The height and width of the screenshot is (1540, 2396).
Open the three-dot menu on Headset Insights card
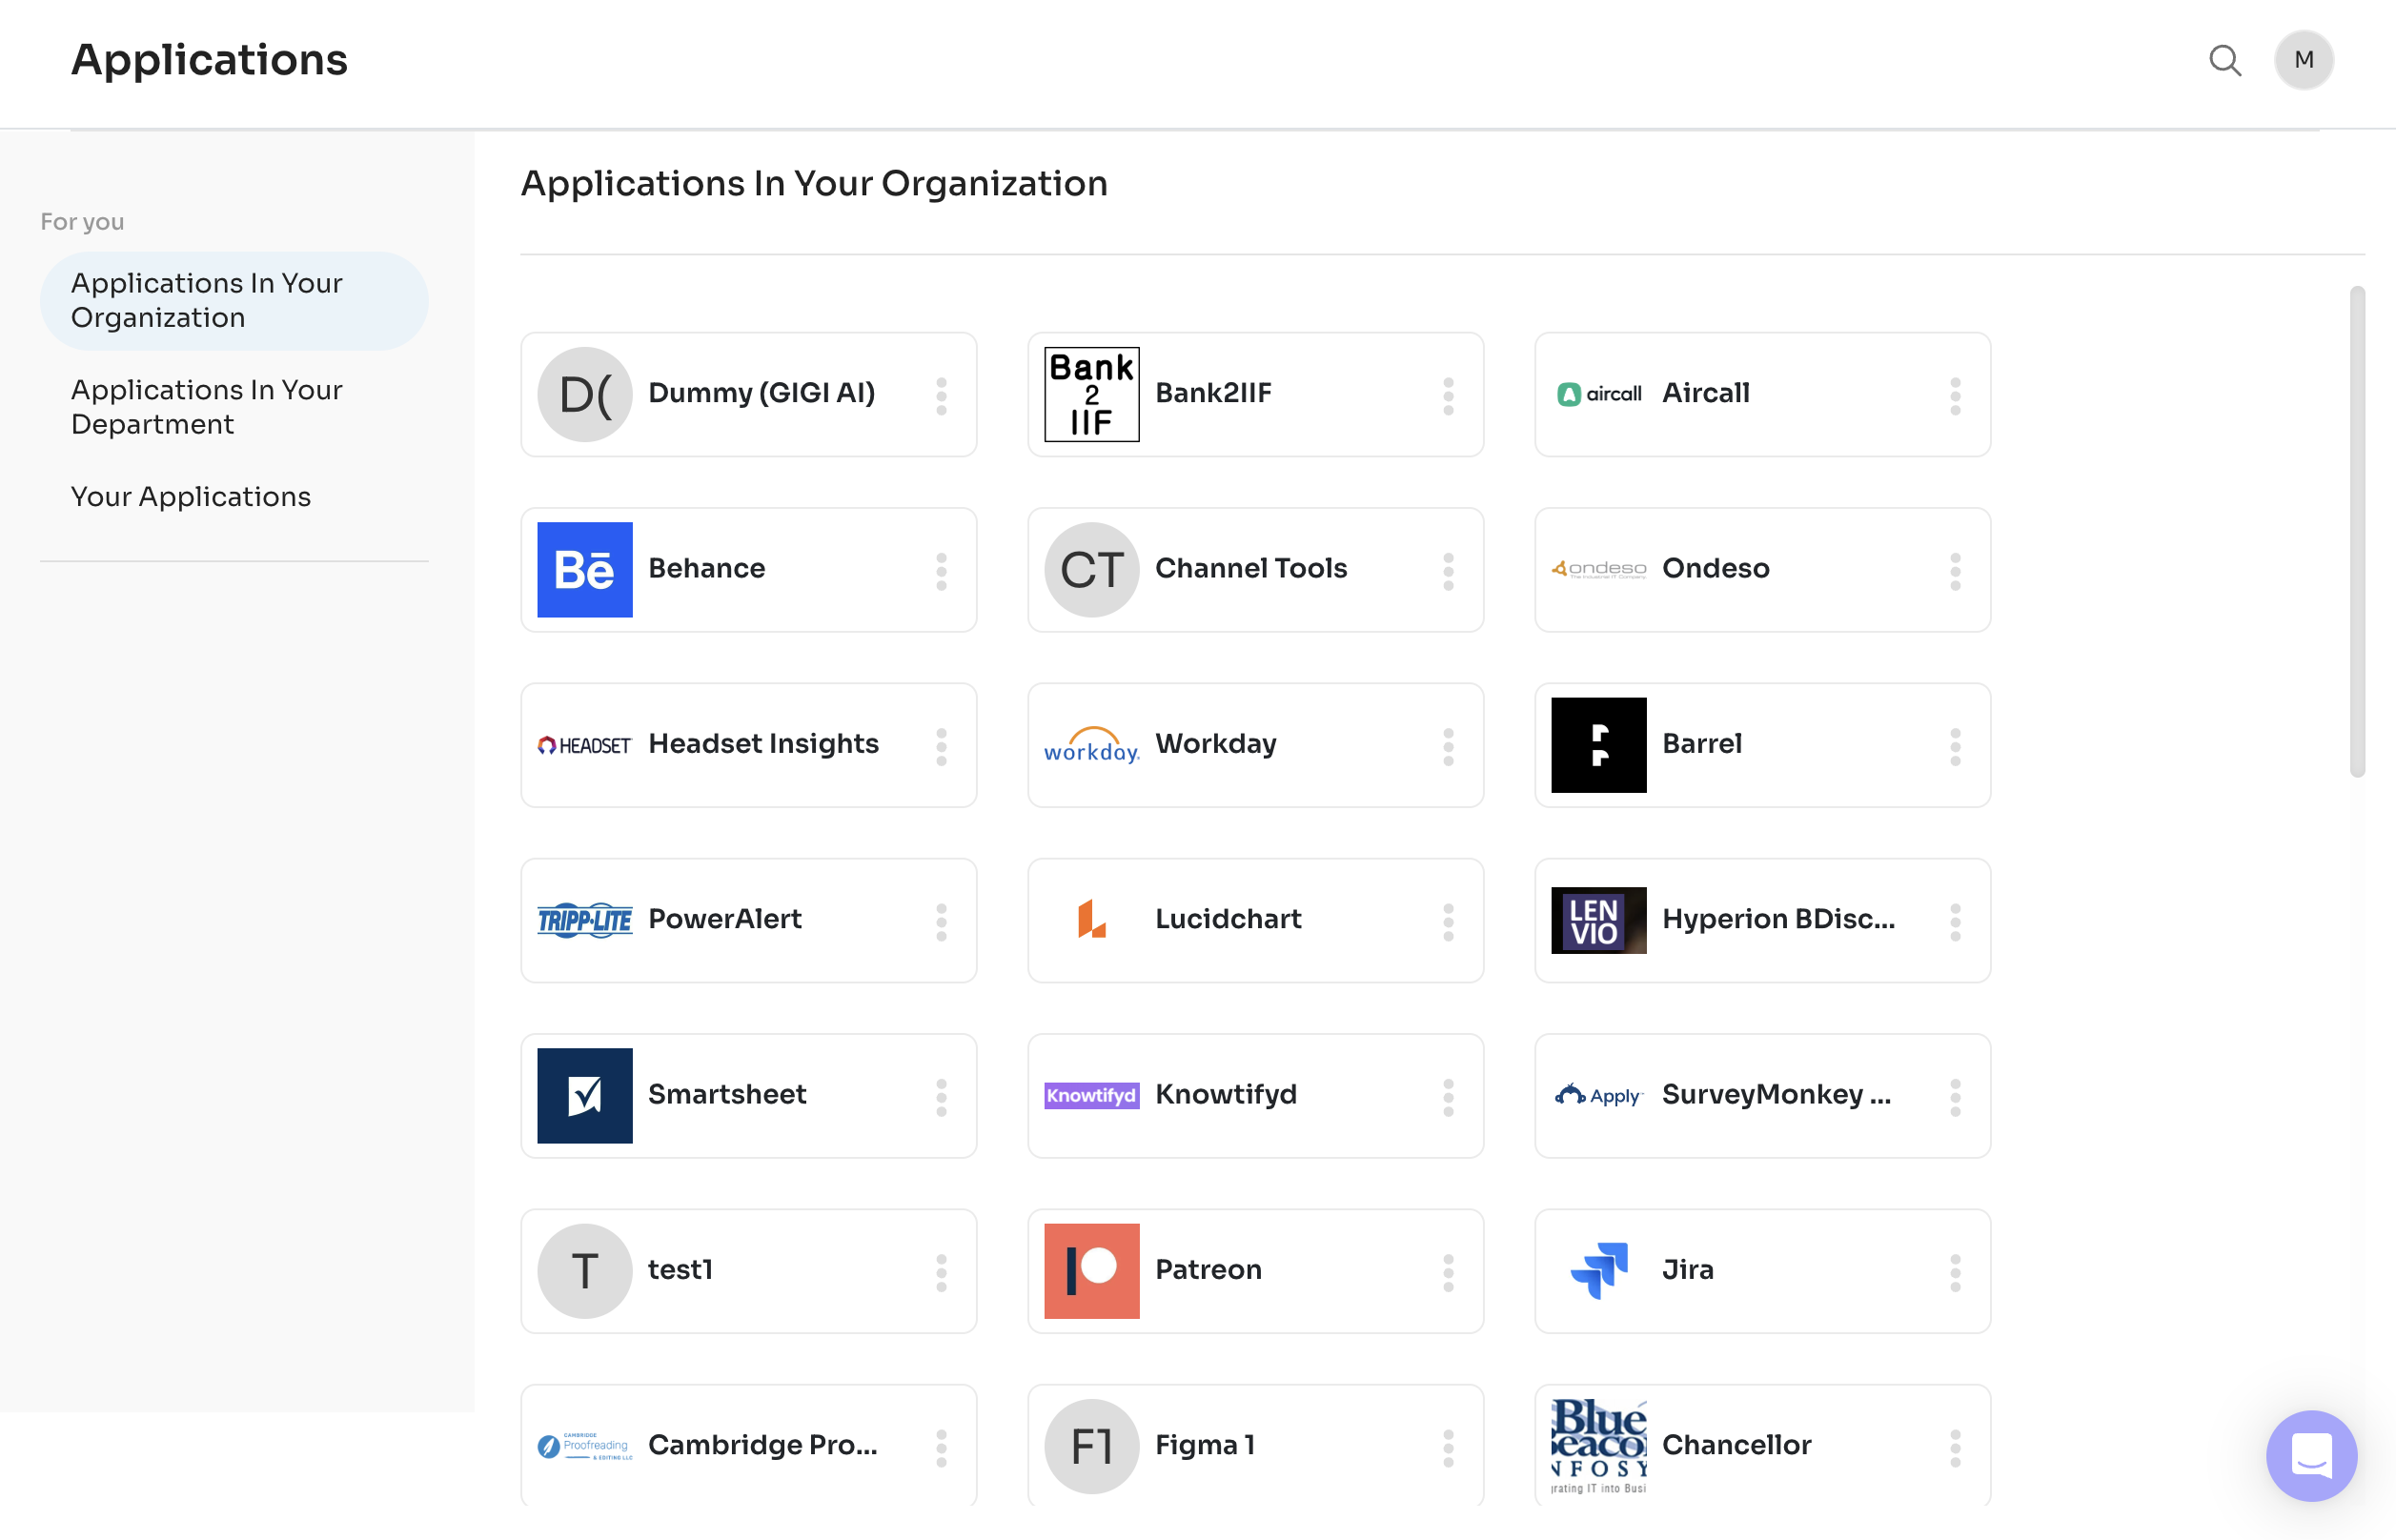[x=941, y=746]
